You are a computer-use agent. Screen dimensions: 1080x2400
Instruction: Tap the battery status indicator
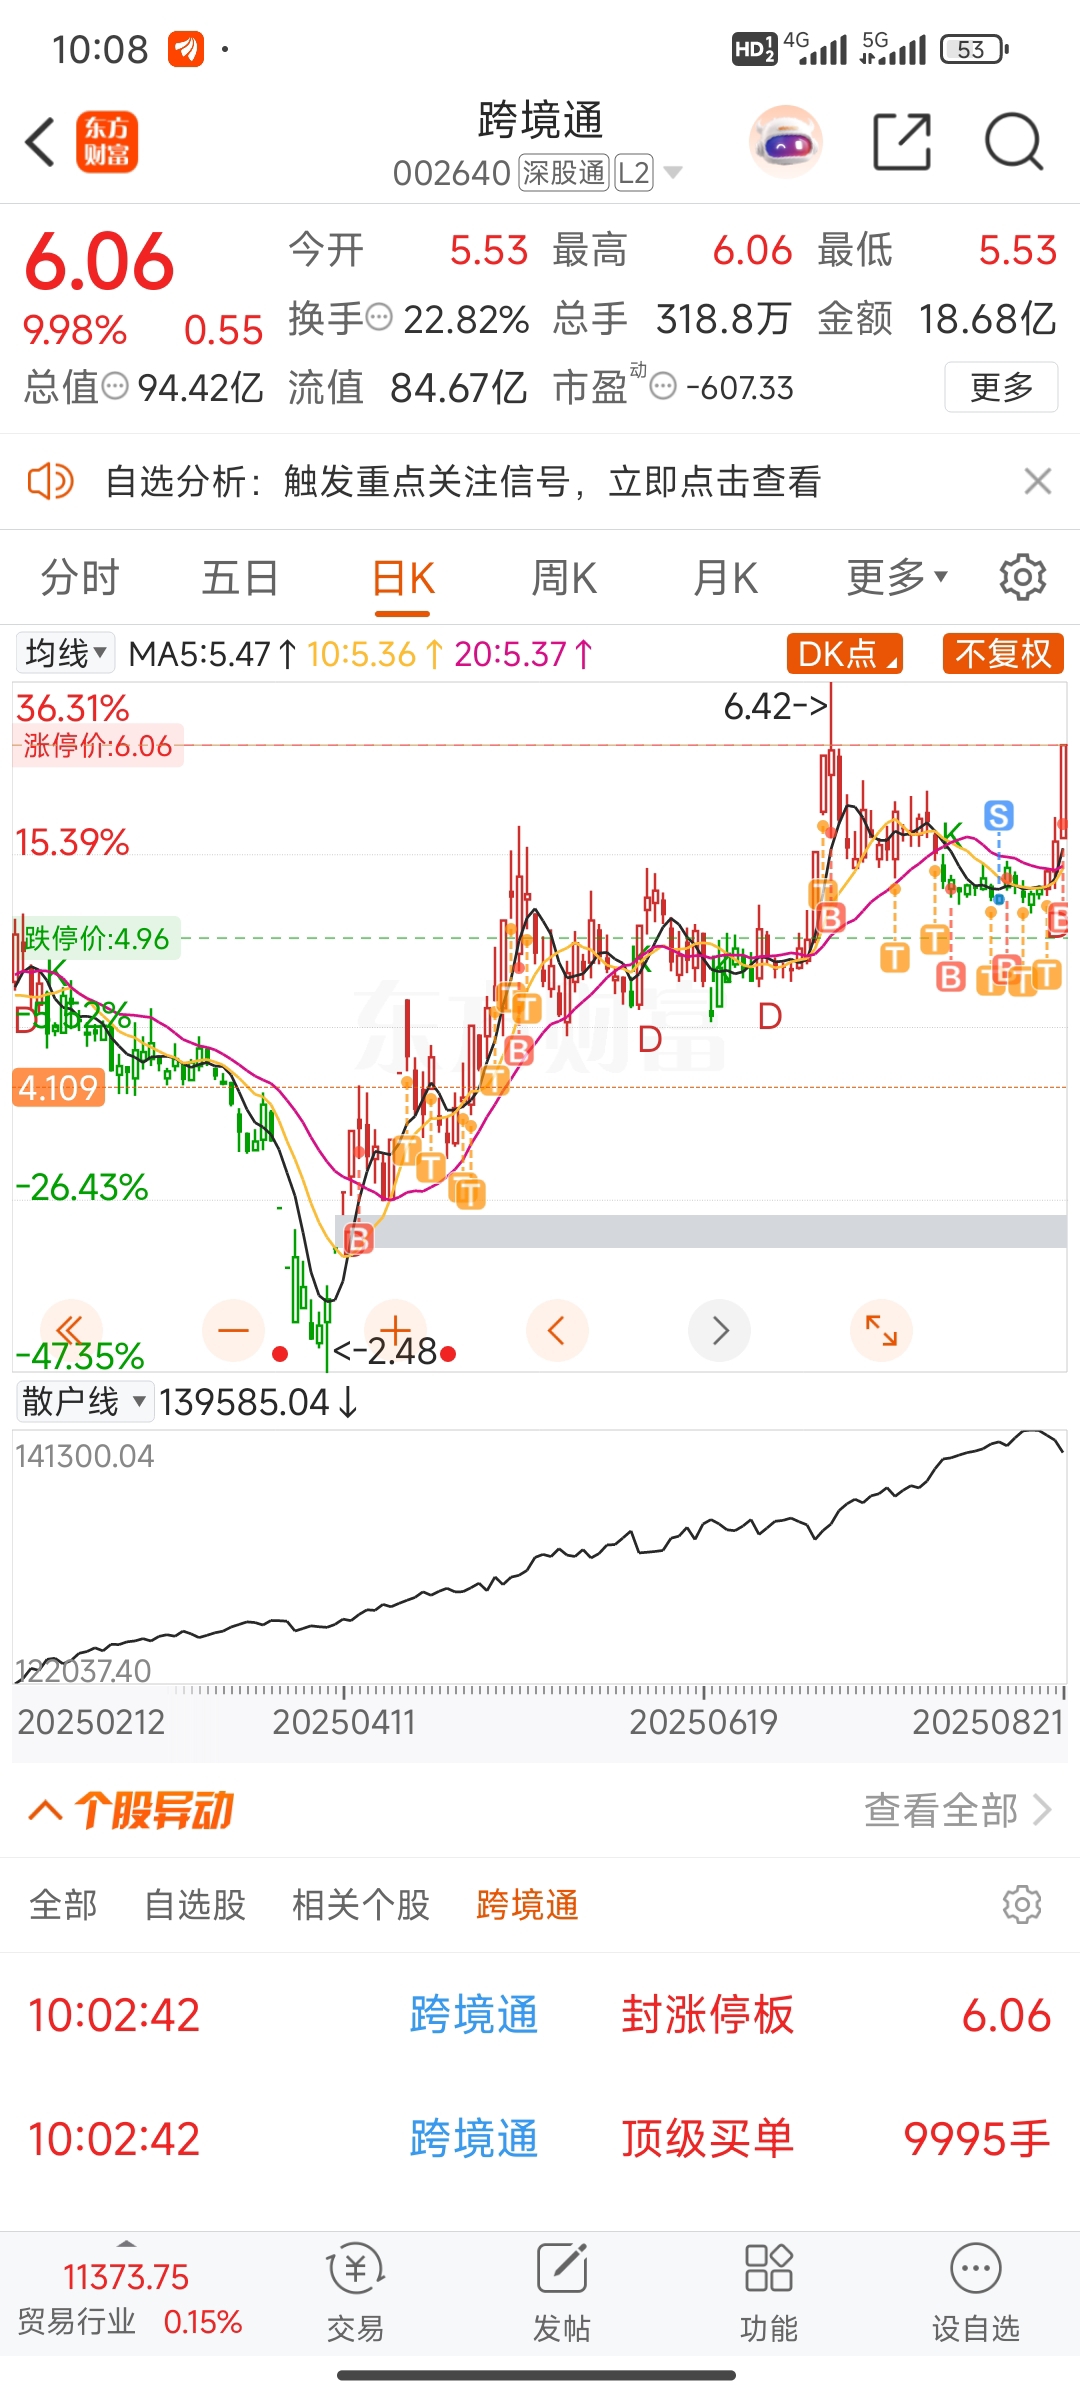coord(974,49)
